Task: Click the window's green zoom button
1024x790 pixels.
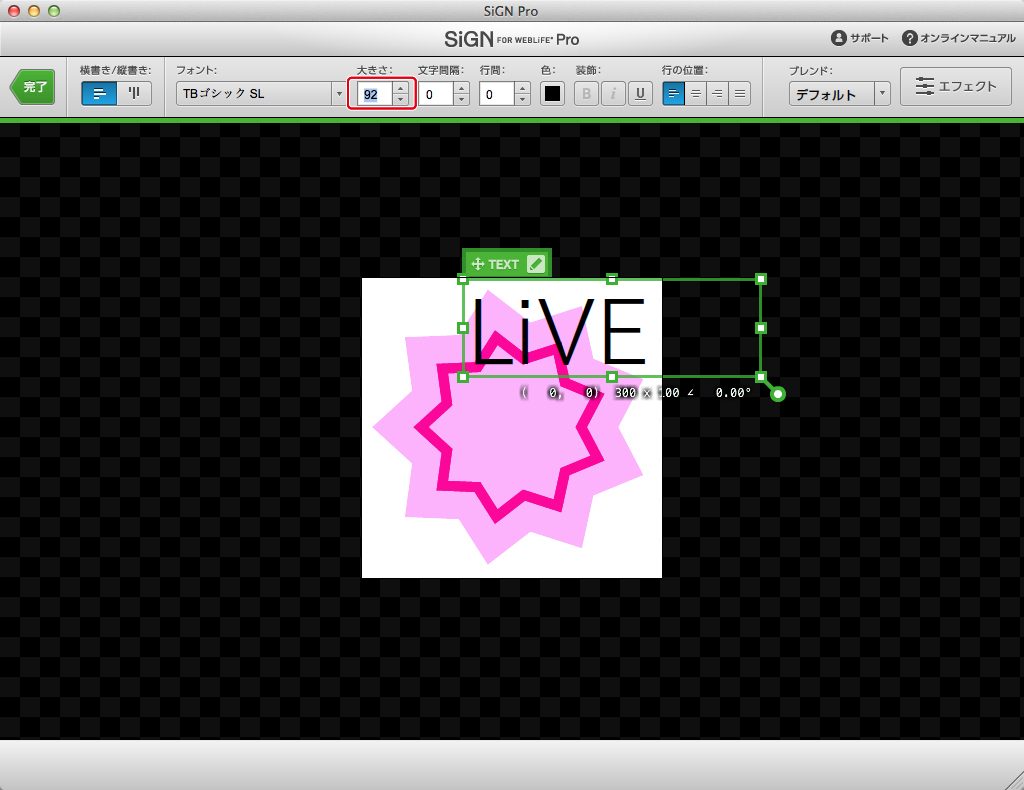Action: [54, 11]
